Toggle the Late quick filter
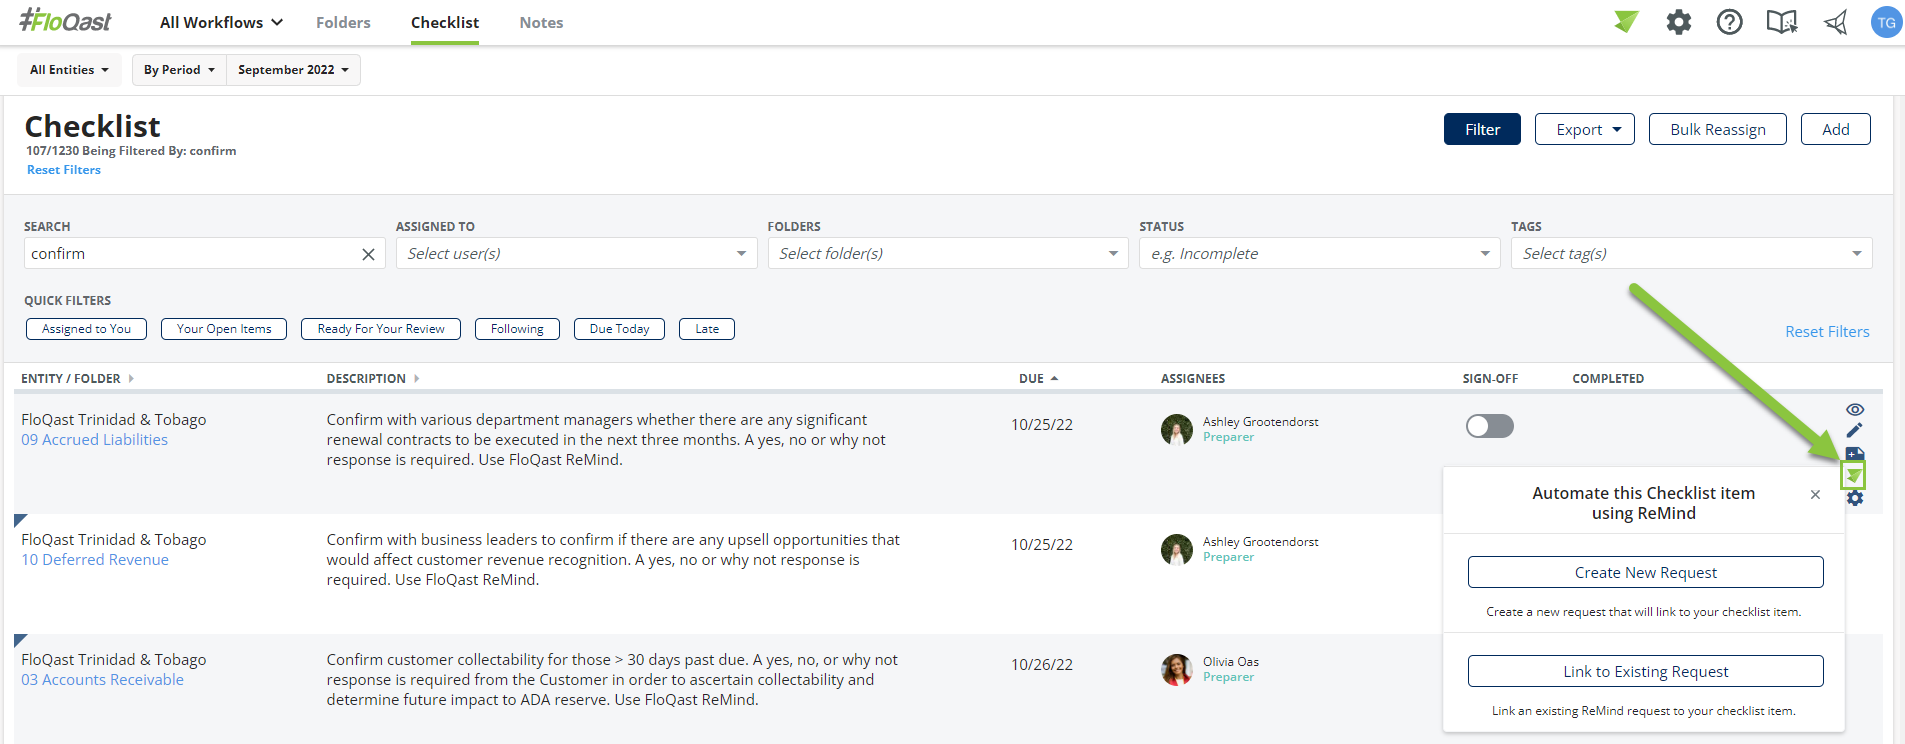 (707, 329)
